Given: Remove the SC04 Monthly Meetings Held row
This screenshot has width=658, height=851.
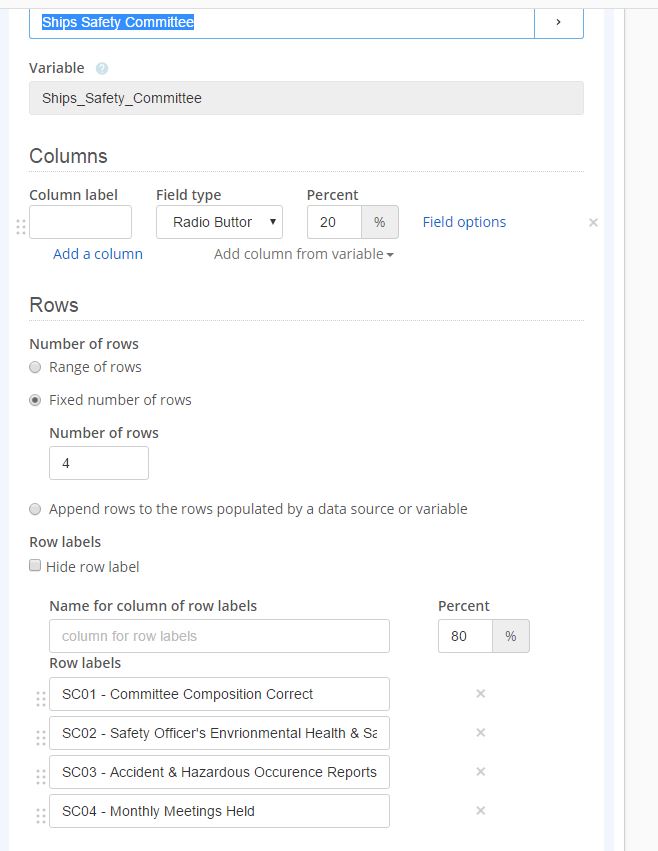Looking at the screenshot, I should pos(480,811).
